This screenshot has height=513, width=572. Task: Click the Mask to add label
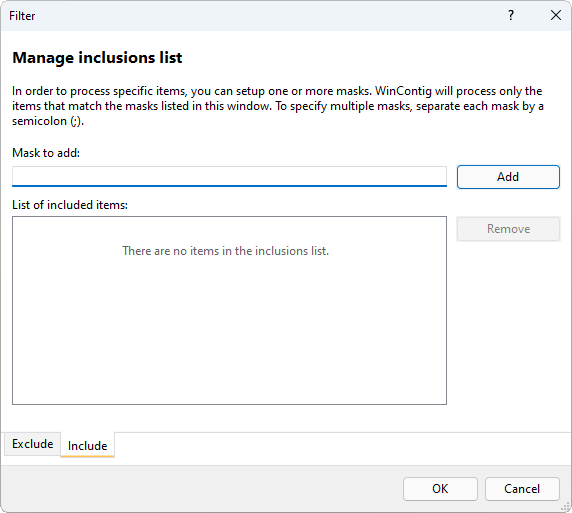pyautogui.click(x=46, y=153)
